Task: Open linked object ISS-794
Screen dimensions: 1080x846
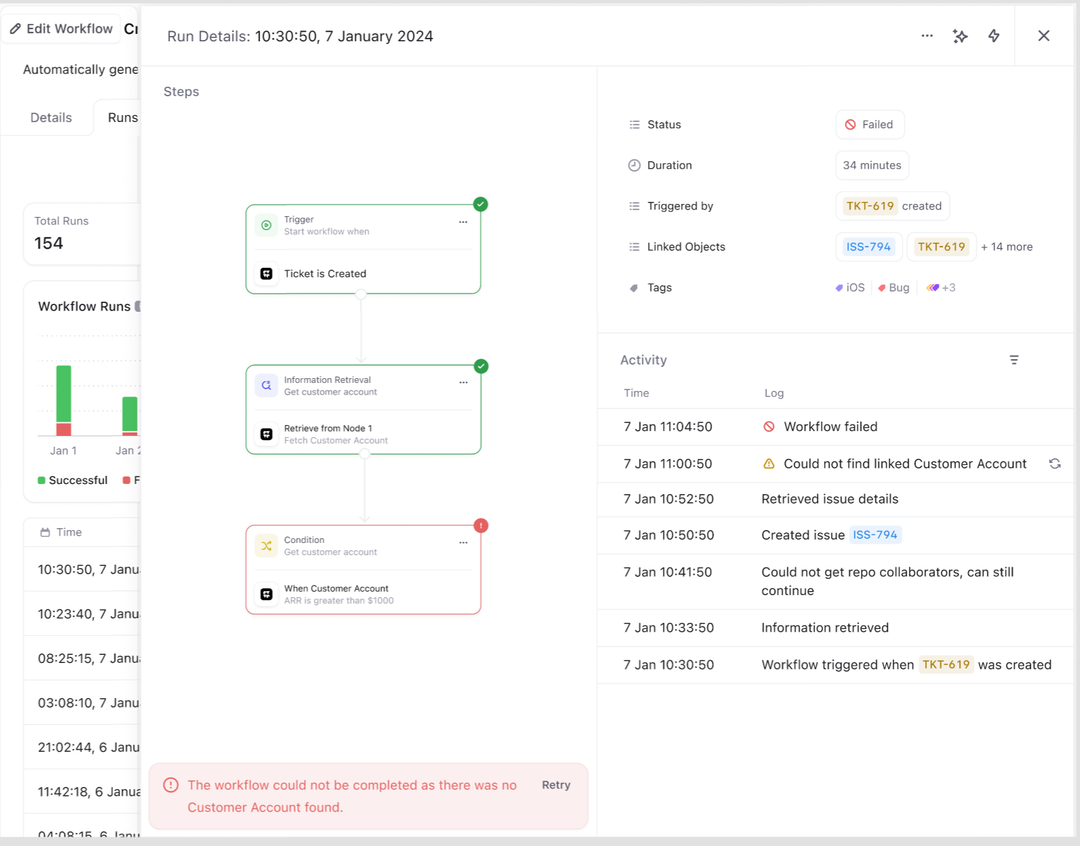Action: (x=869, y=247)
